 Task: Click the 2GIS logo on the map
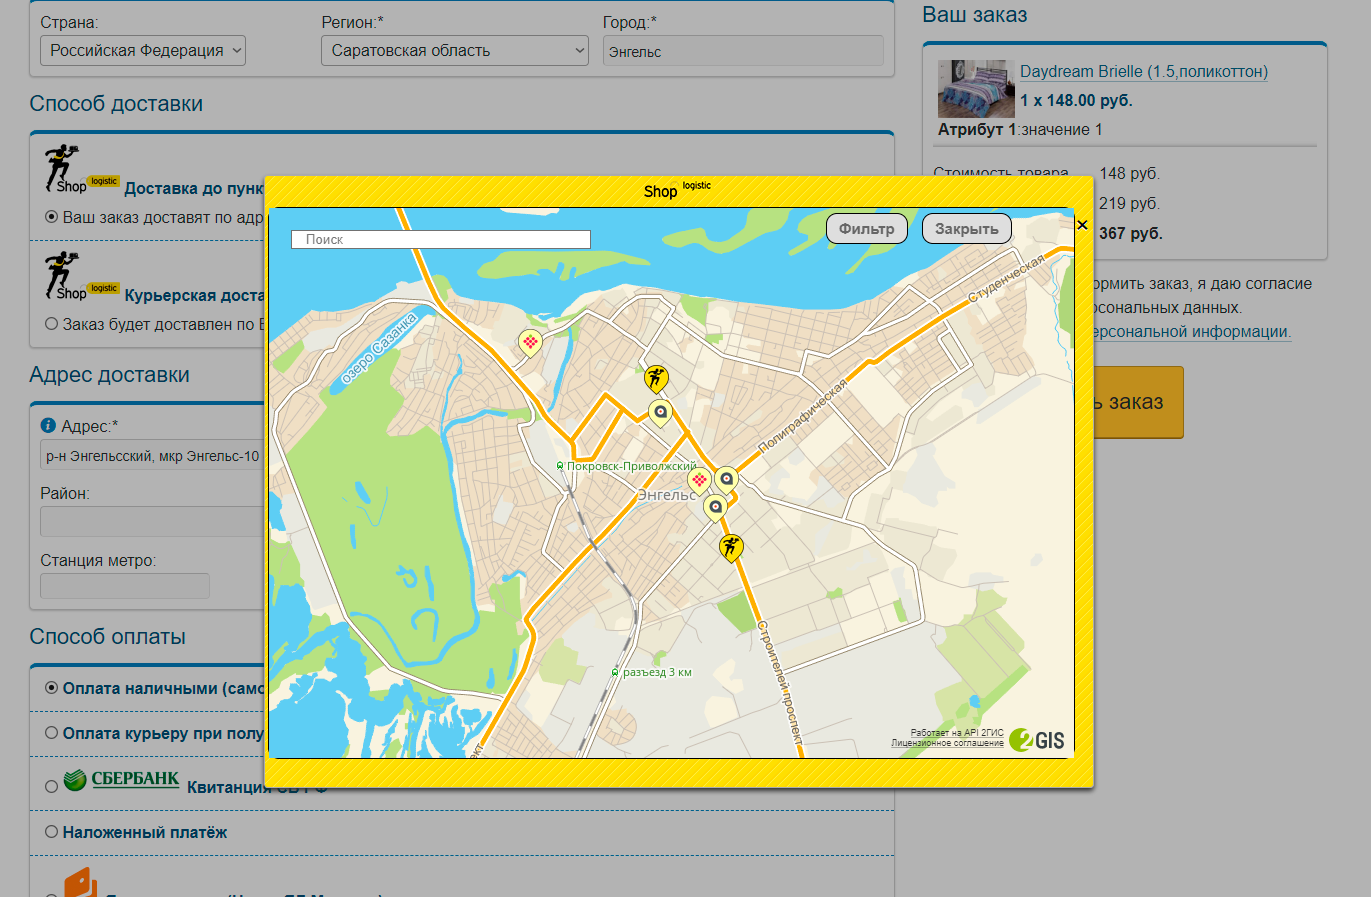tap(1037, 740)
